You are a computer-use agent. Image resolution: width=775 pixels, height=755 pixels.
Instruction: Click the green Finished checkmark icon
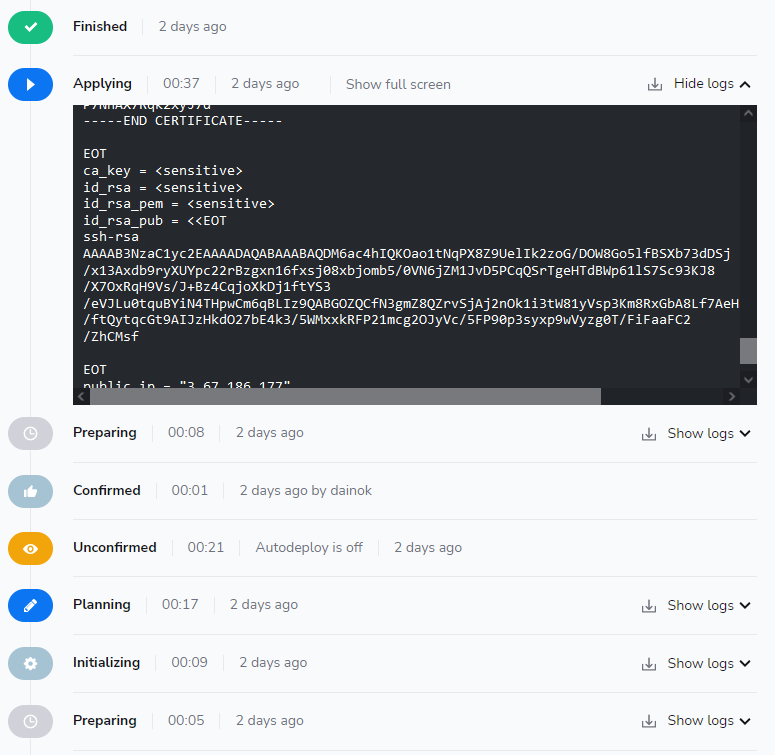point(30,27)
